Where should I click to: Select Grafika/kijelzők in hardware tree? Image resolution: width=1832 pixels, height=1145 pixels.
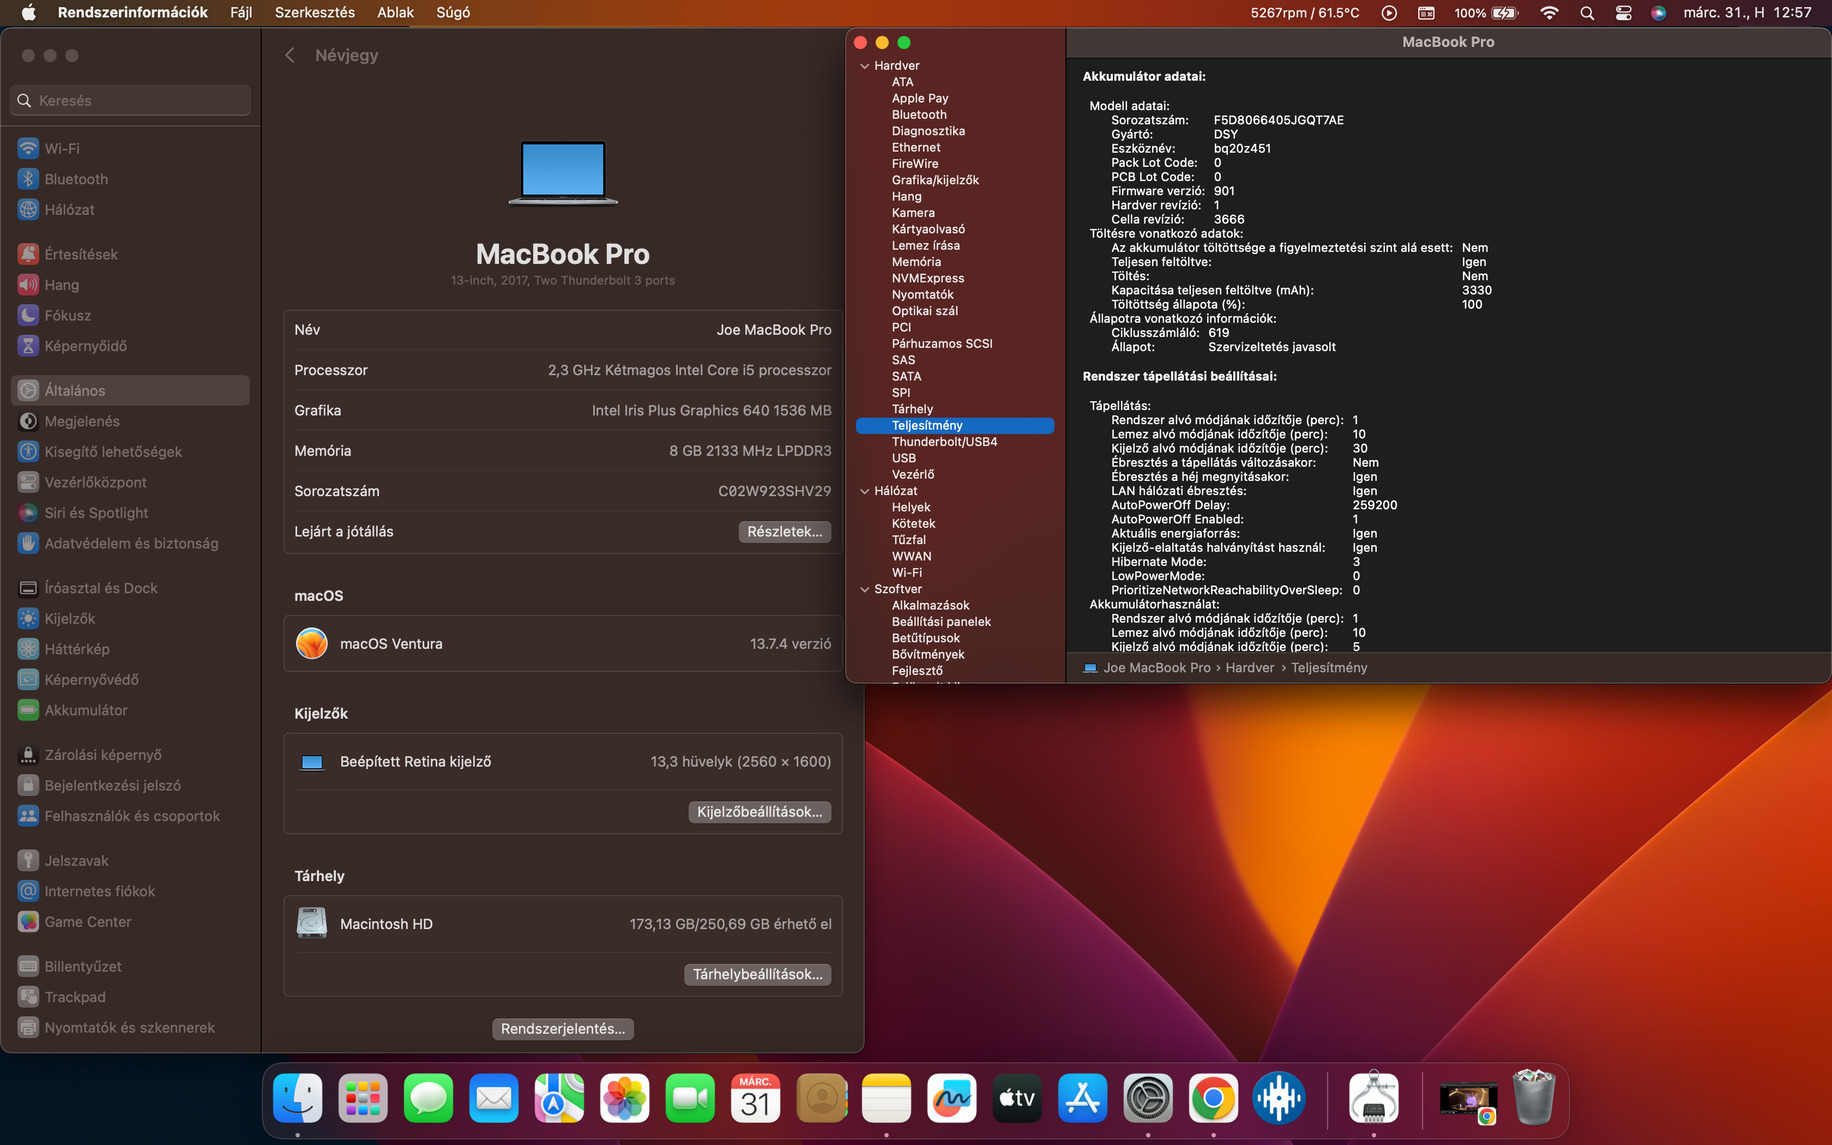(935, 180)
